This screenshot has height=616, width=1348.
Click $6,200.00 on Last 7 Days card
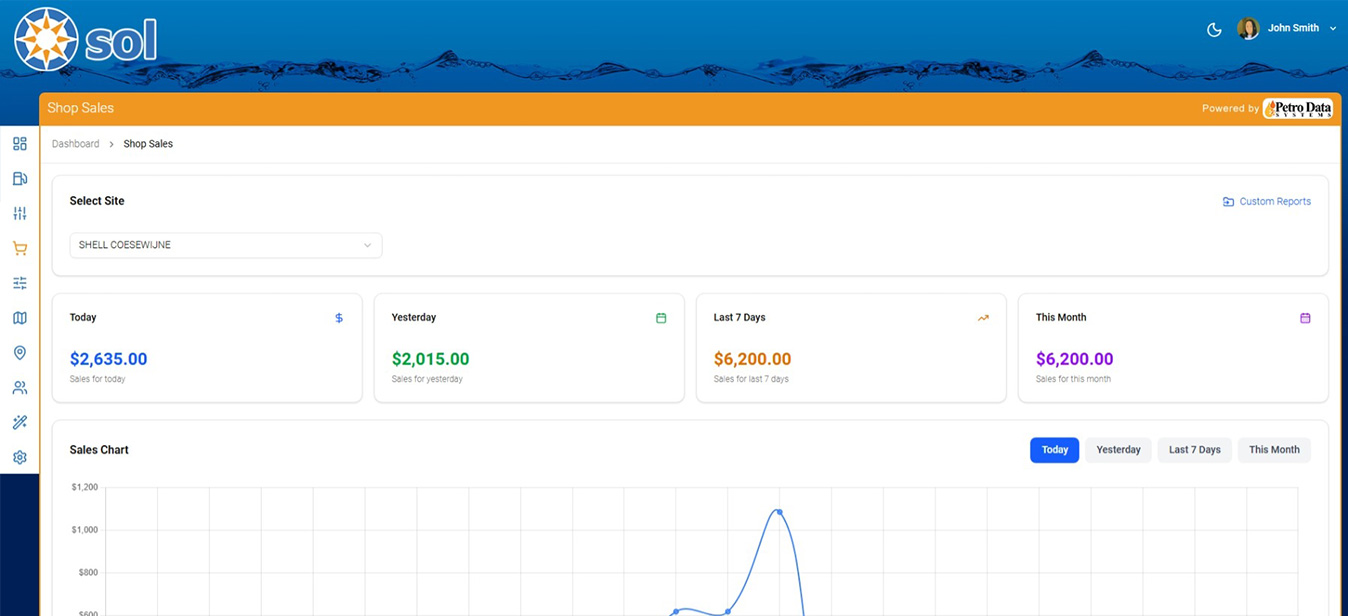click(752, 359)
